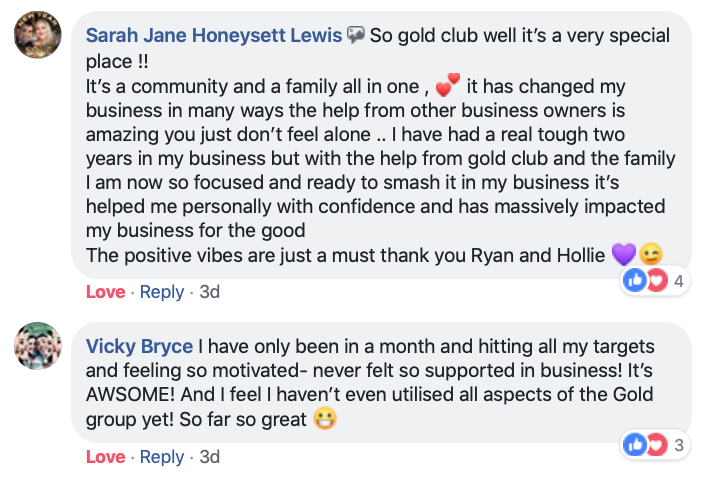Screen dimensions: 710x477
Task: Click the grinning emoji in Vicky's comment
Action: [325, 419]
